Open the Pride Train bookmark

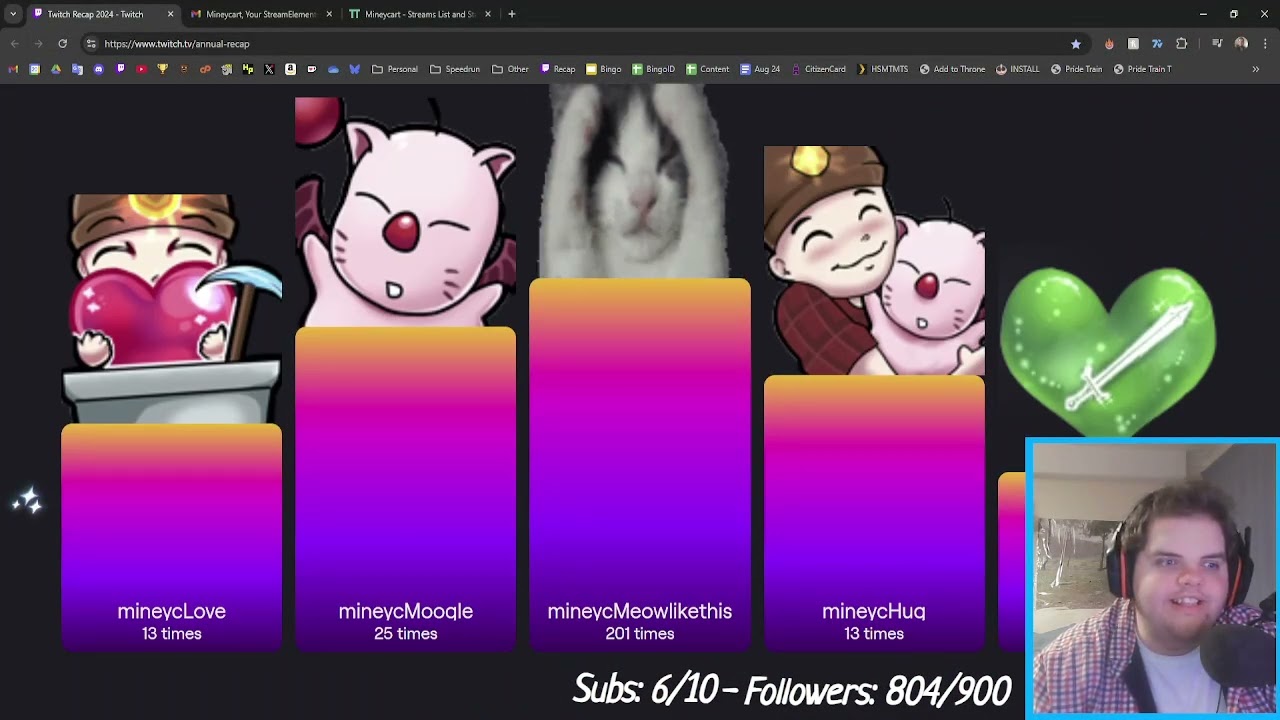click(1076, 69)
